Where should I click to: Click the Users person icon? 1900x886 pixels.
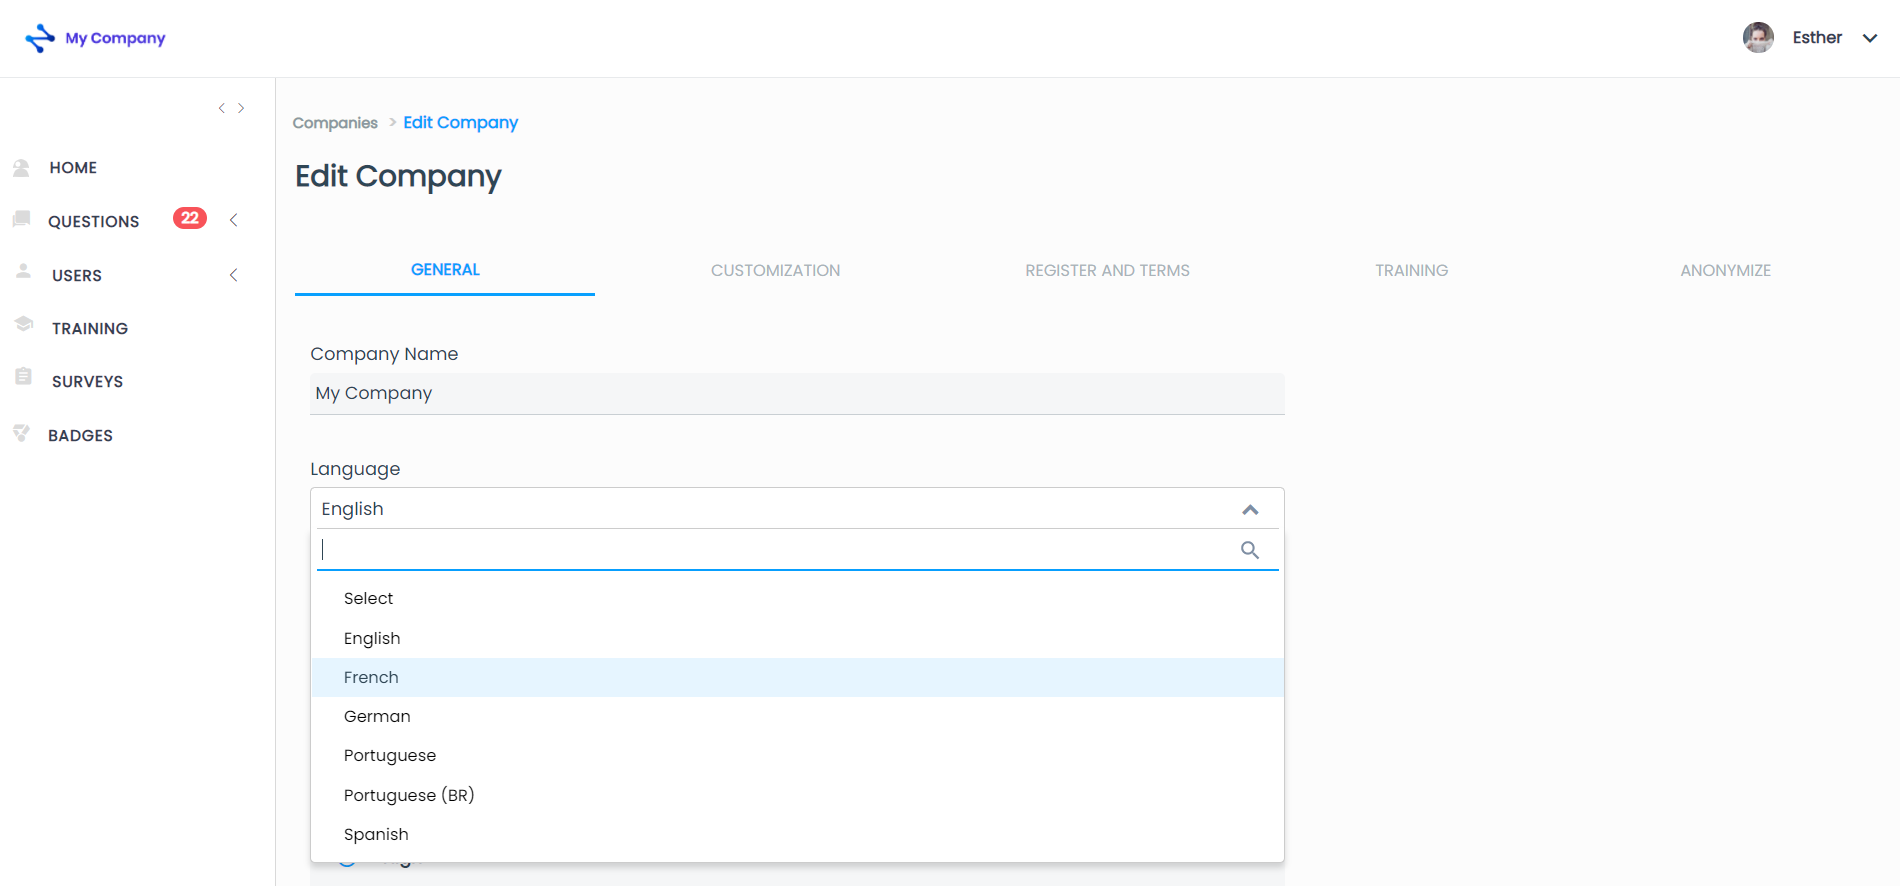tap(24, 272)
